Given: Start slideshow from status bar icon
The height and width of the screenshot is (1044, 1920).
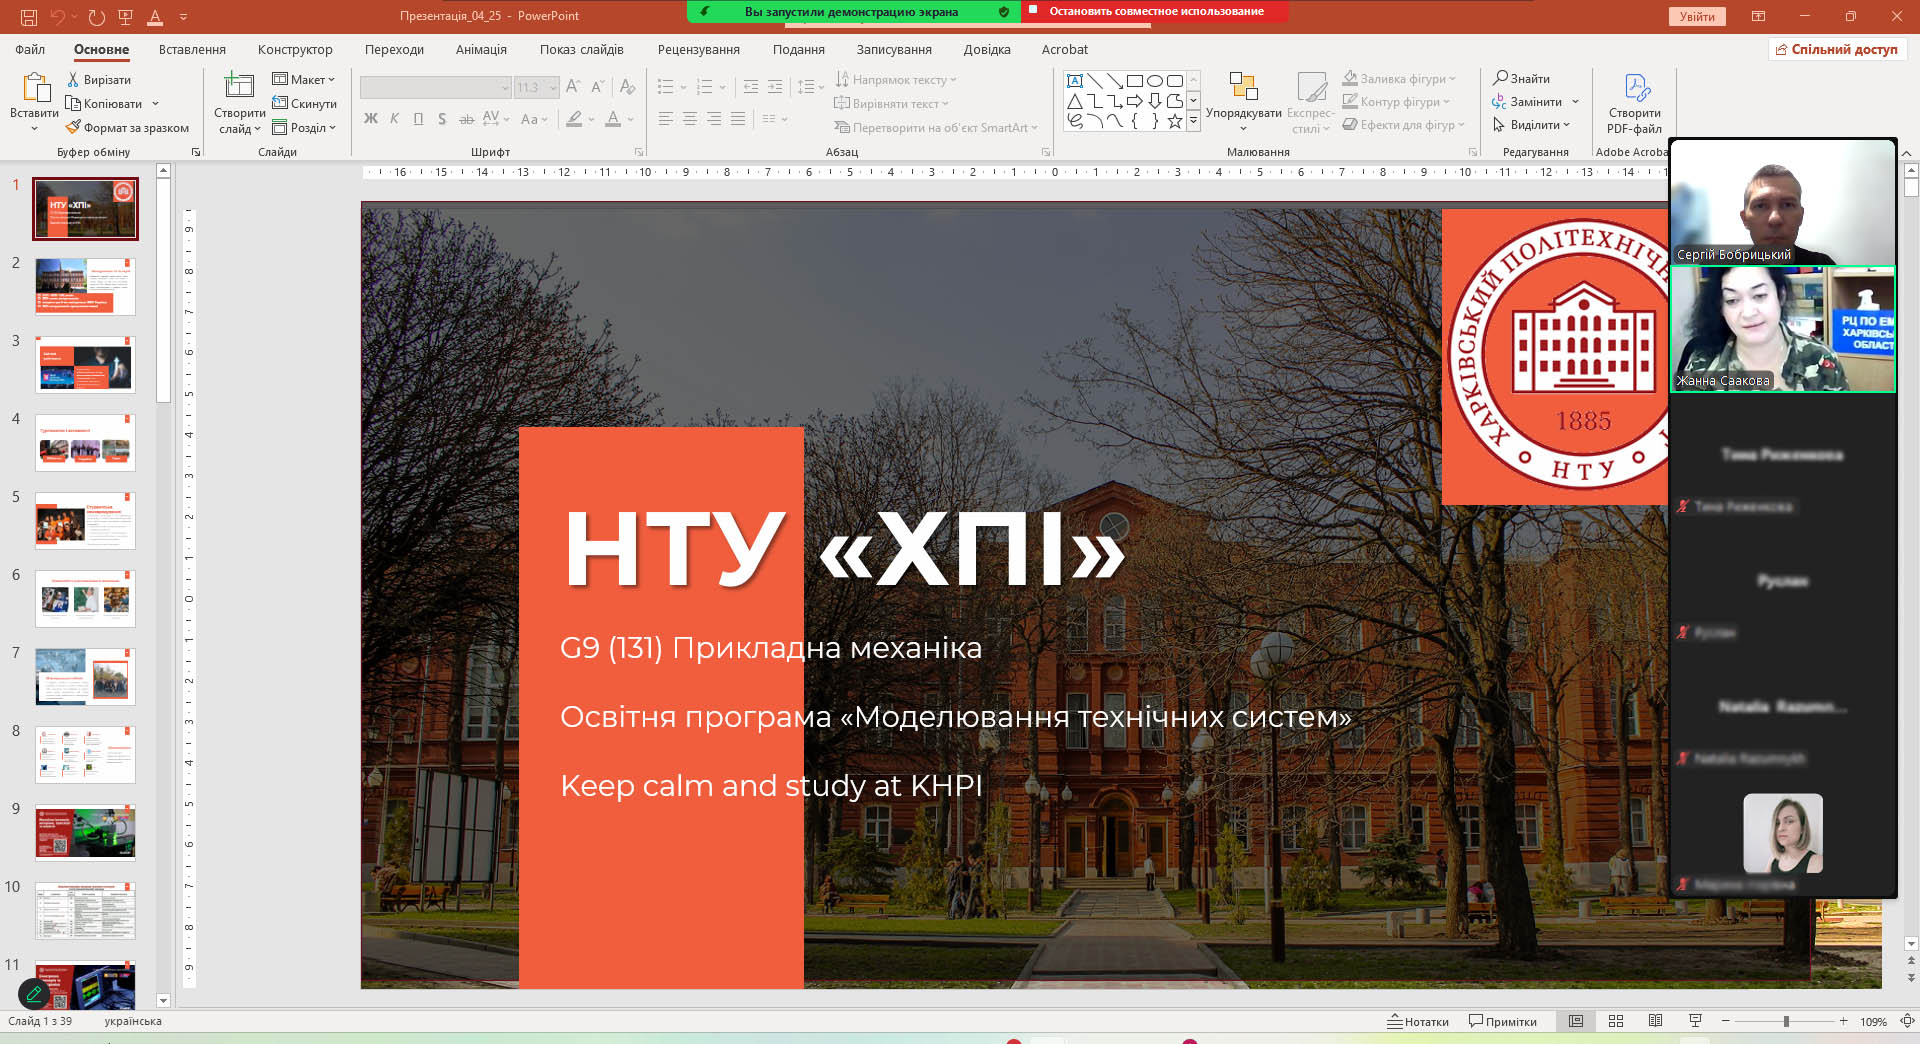Looking at the screenshot, I should pos(1695,1021).
